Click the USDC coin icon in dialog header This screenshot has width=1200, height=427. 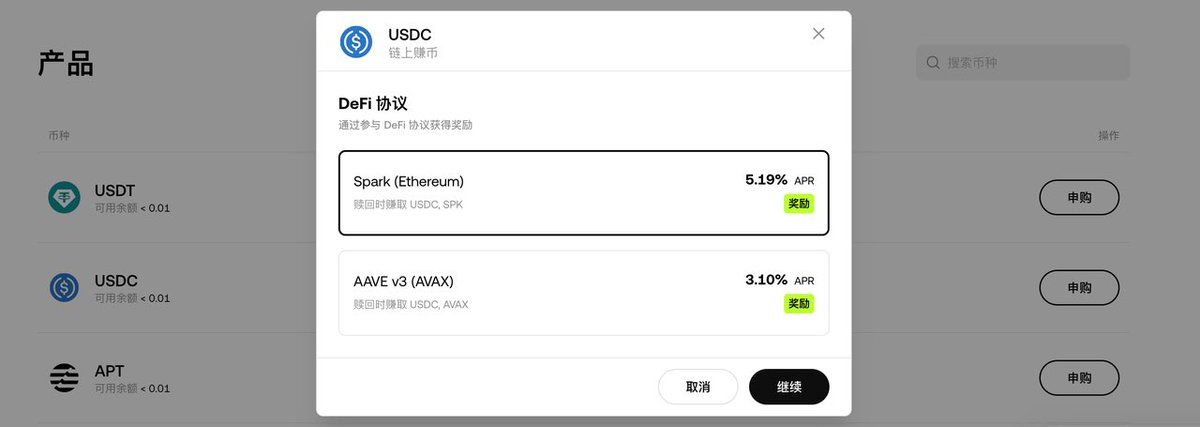click(x=356, y=42)
